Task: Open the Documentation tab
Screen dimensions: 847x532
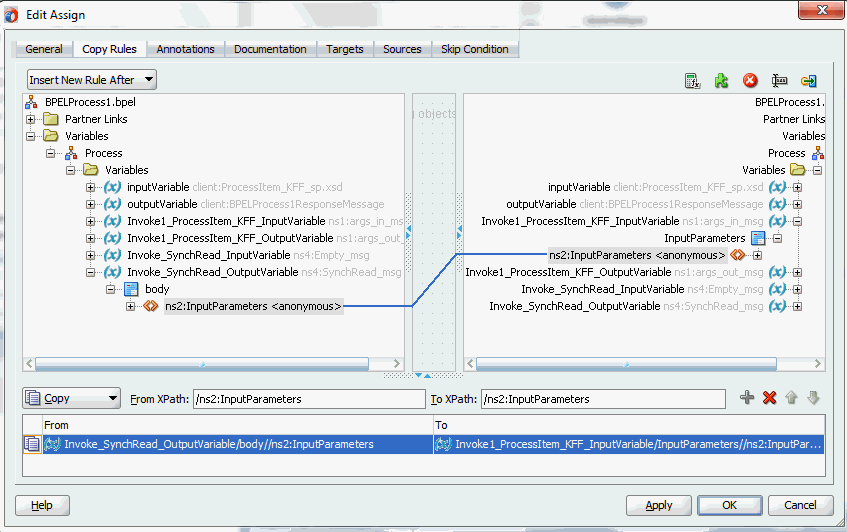Action: pyautogui.click(x=270, y=49)
